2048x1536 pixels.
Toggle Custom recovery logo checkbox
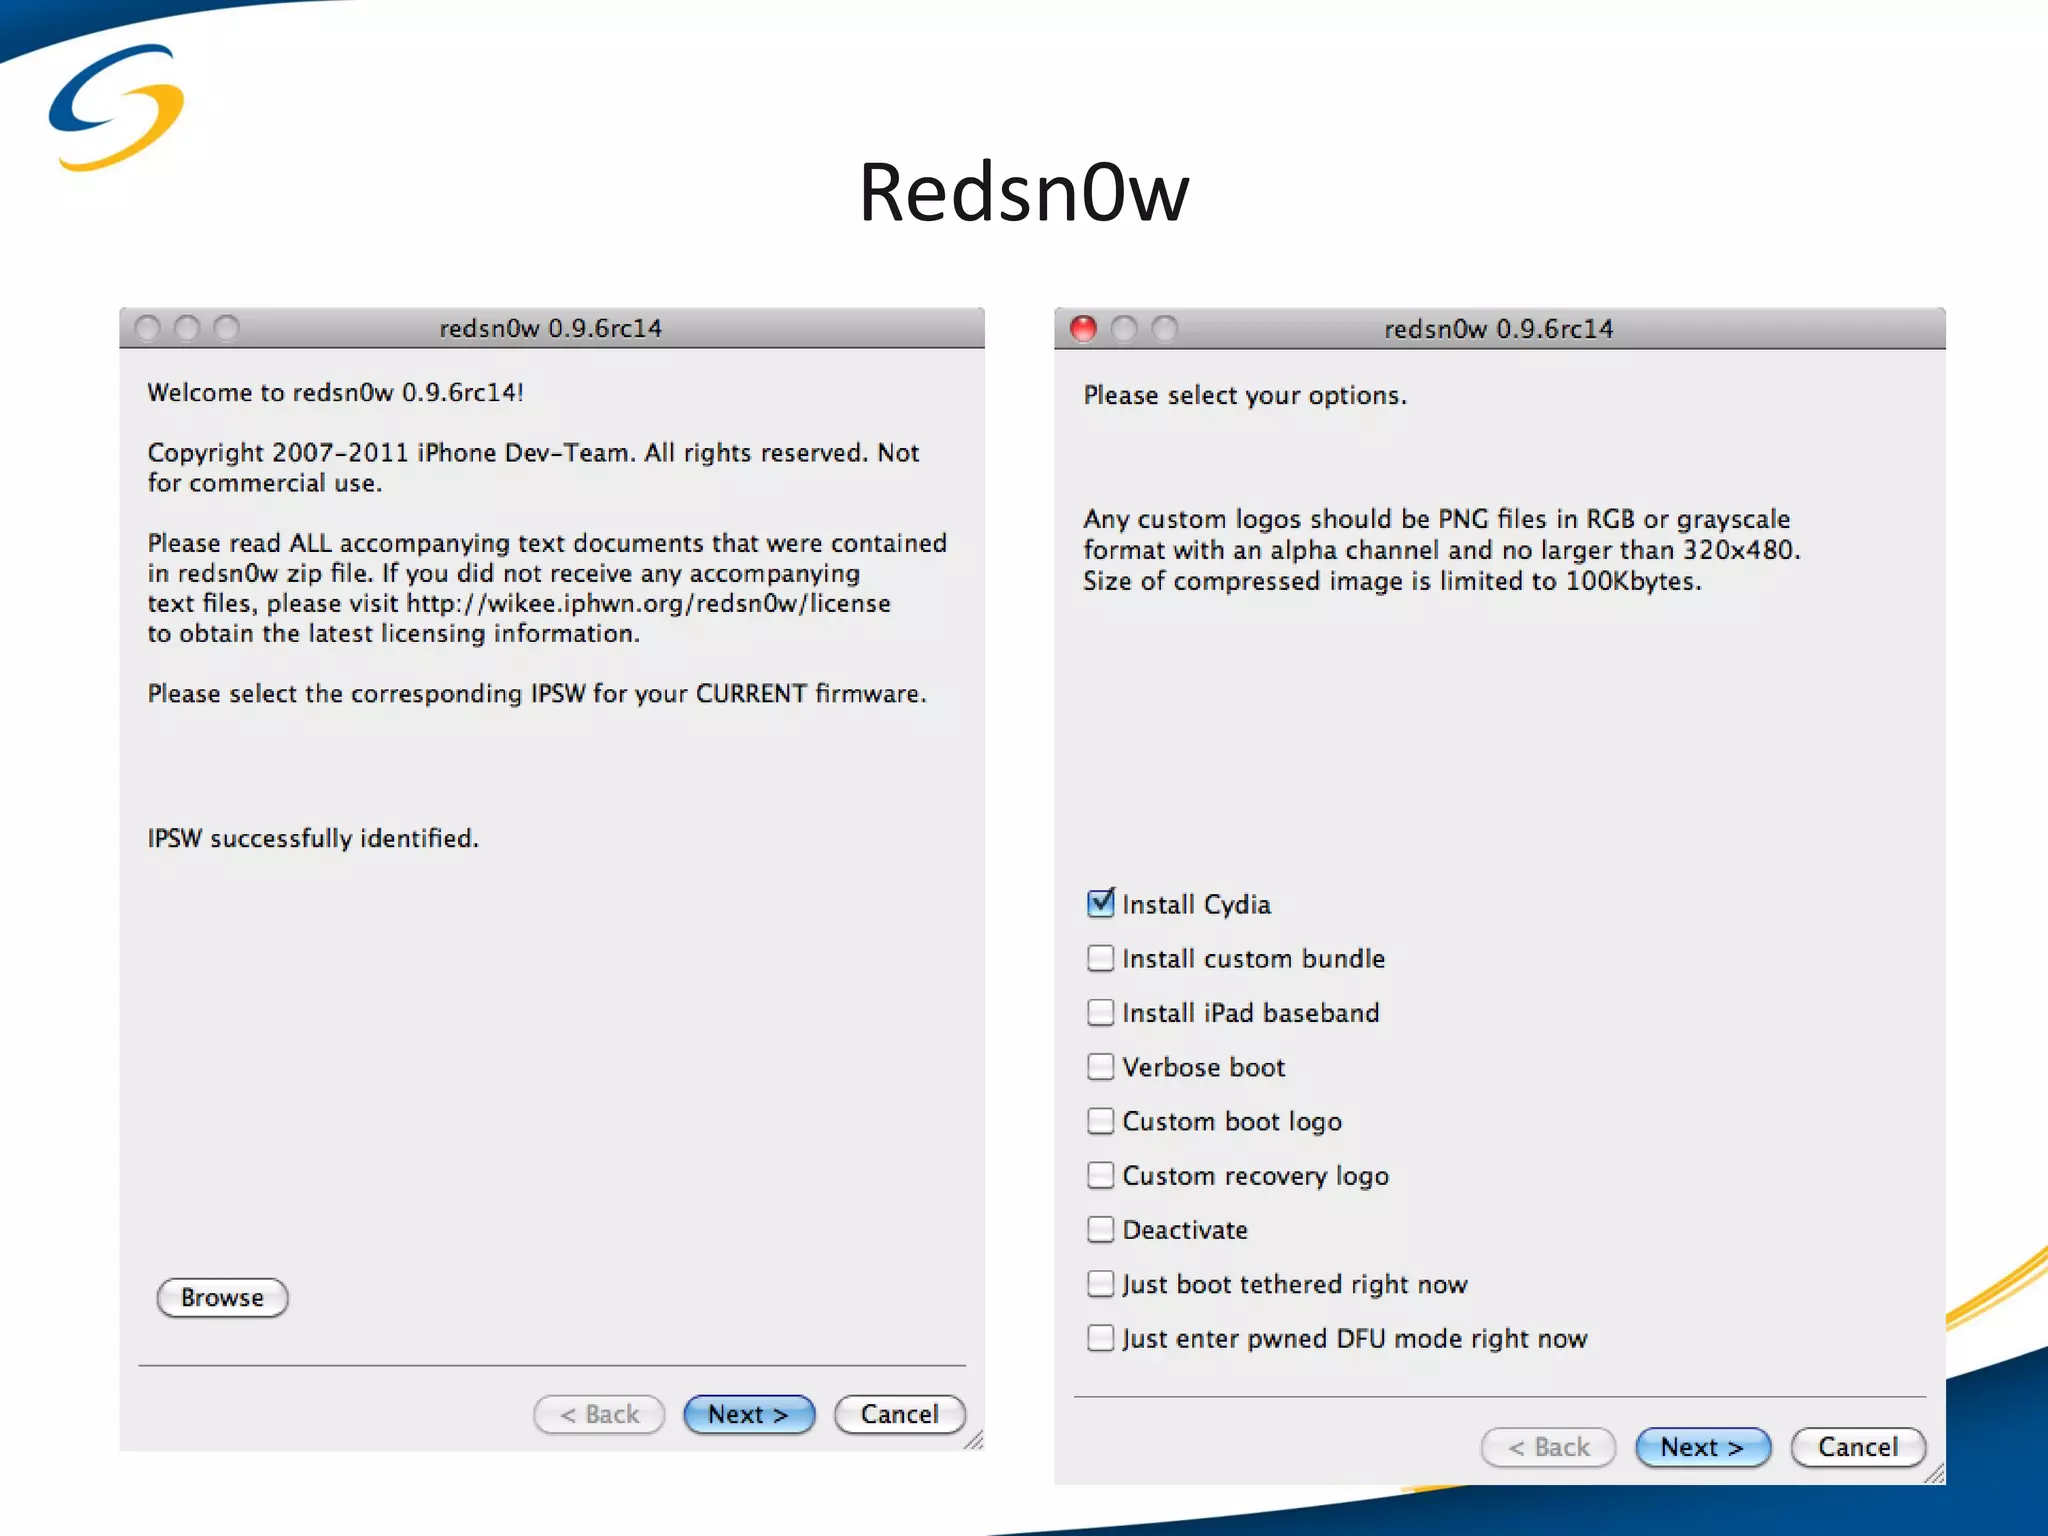(x=1100, y=1174)
